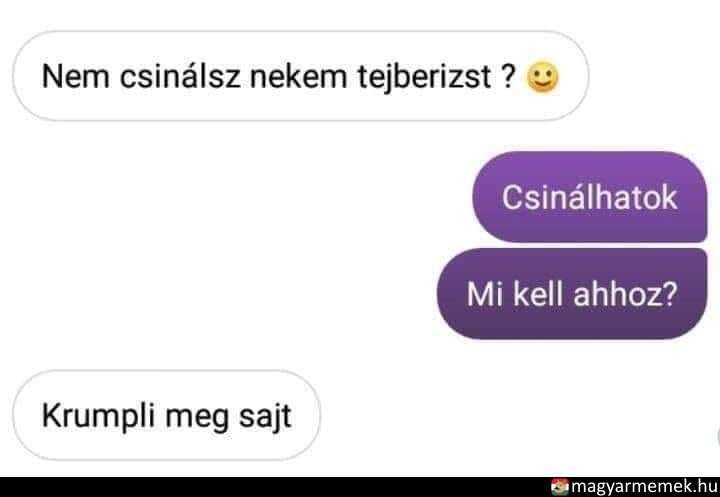Click the black bar at the bottom
Screen dimensions: 720x497
(x=360, y=487)
